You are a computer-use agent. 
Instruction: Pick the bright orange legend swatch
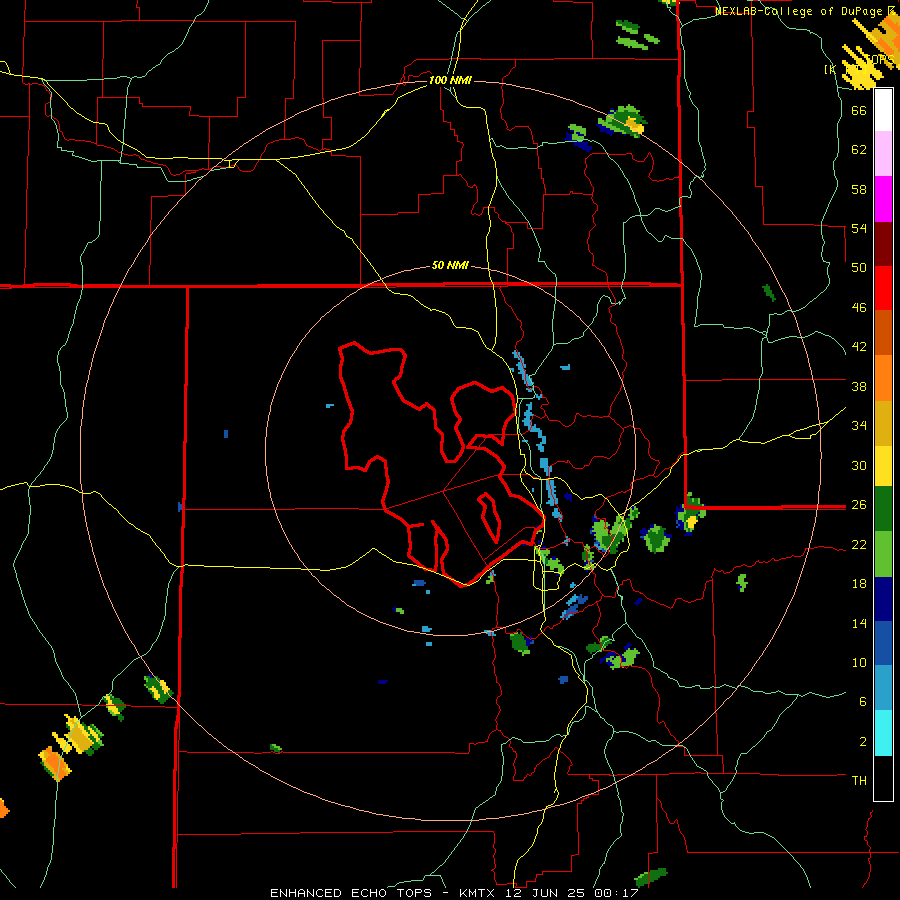click(883, 378)
